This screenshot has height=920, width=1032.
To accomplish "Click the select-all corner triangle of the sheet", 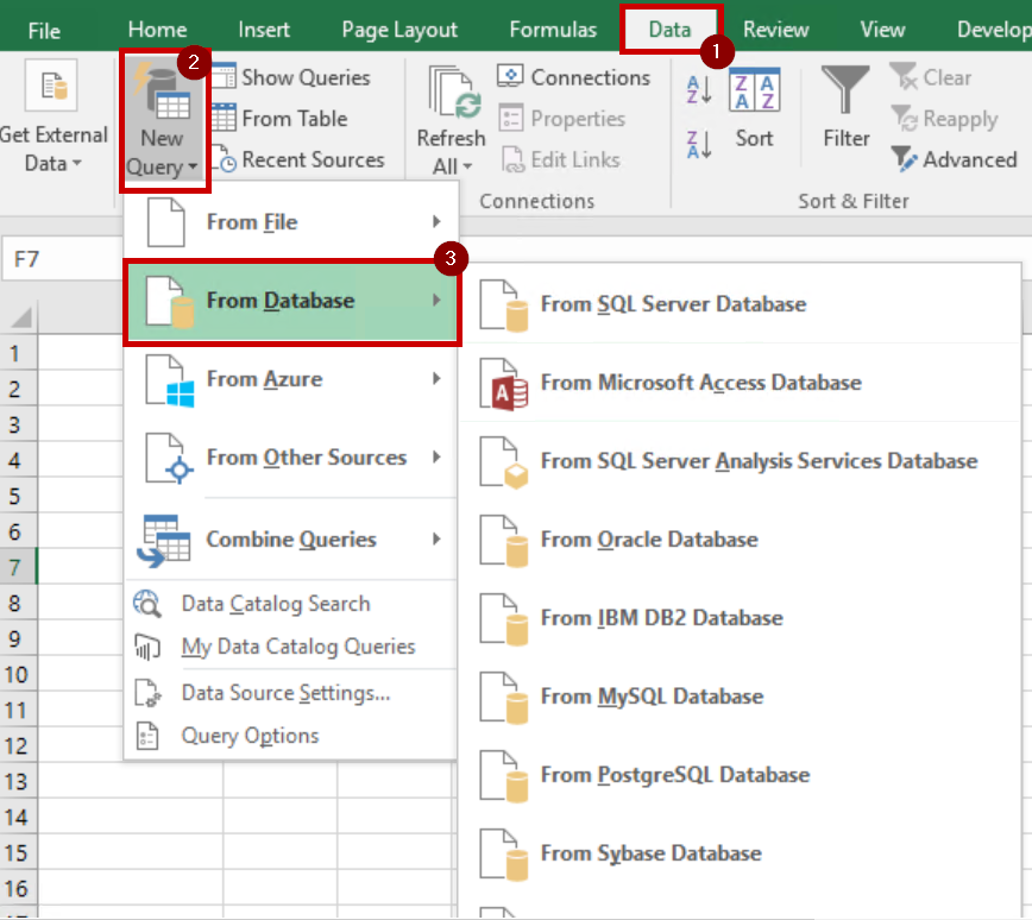I will [x=22, y=318].
